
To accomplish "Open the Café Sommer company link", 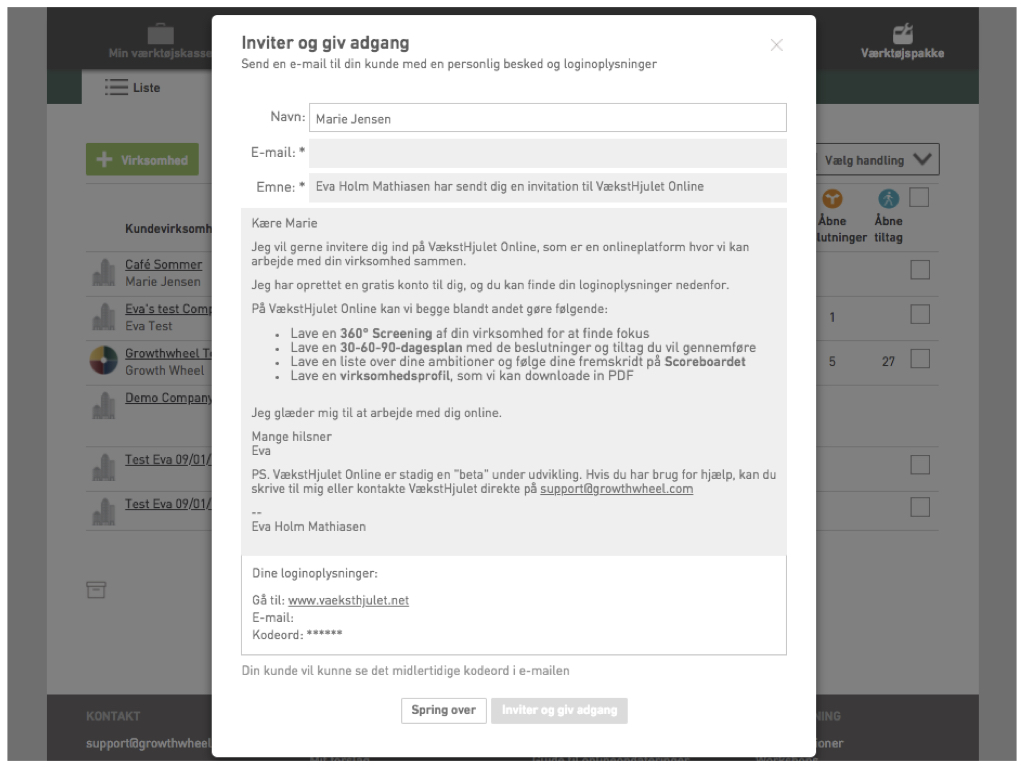I will point(163,264).
